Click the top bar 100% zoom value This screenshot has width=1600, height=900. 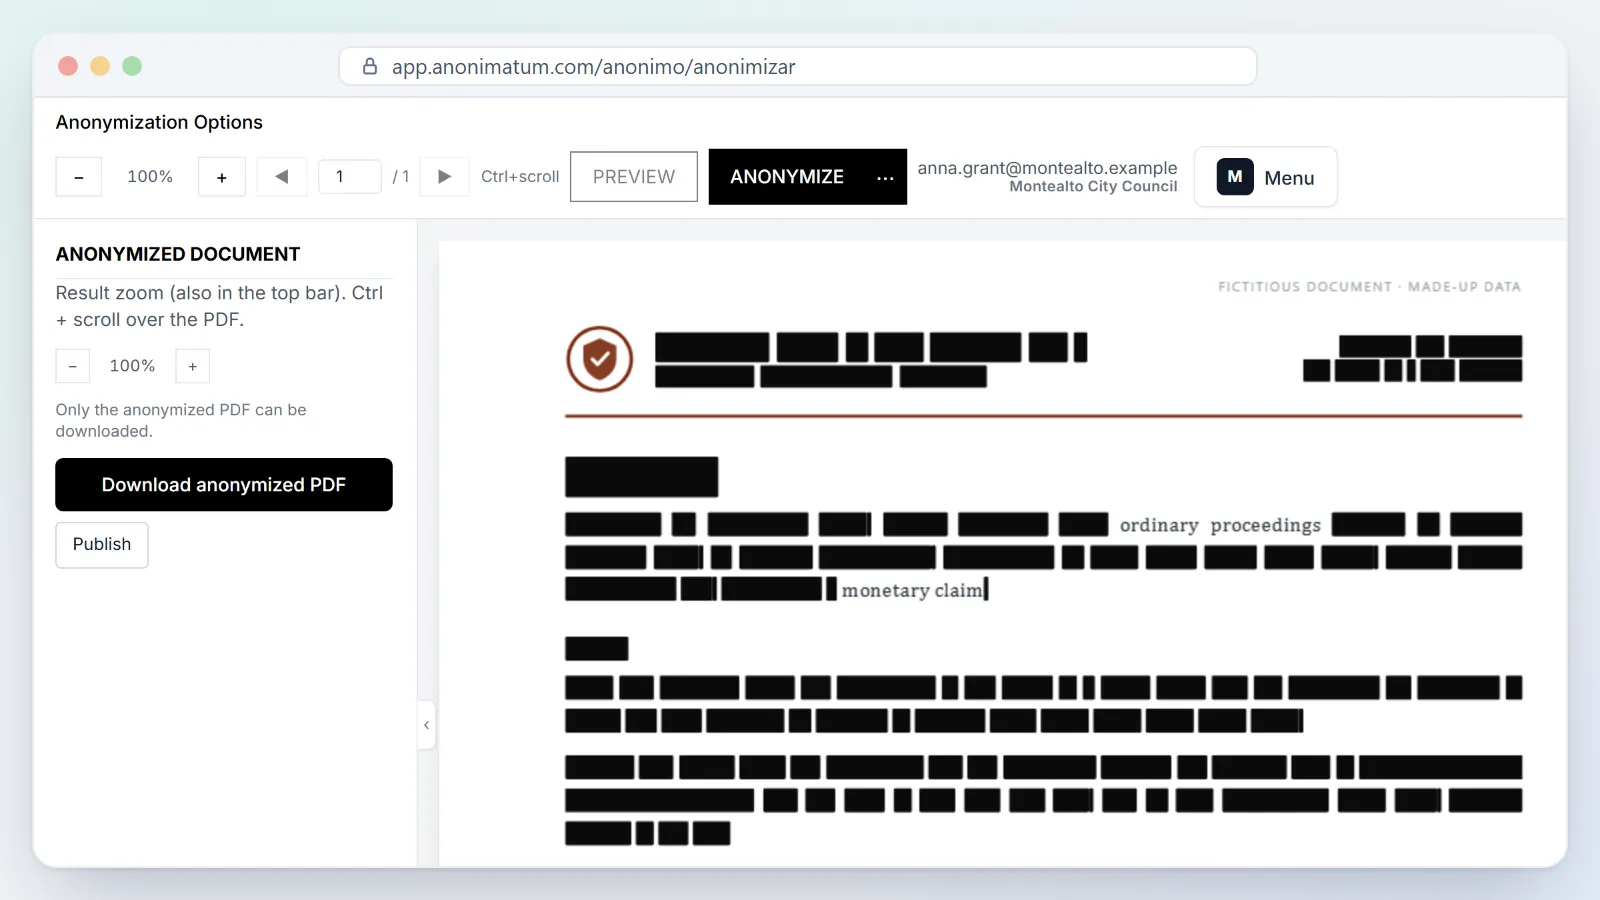[x=150, y=176]
